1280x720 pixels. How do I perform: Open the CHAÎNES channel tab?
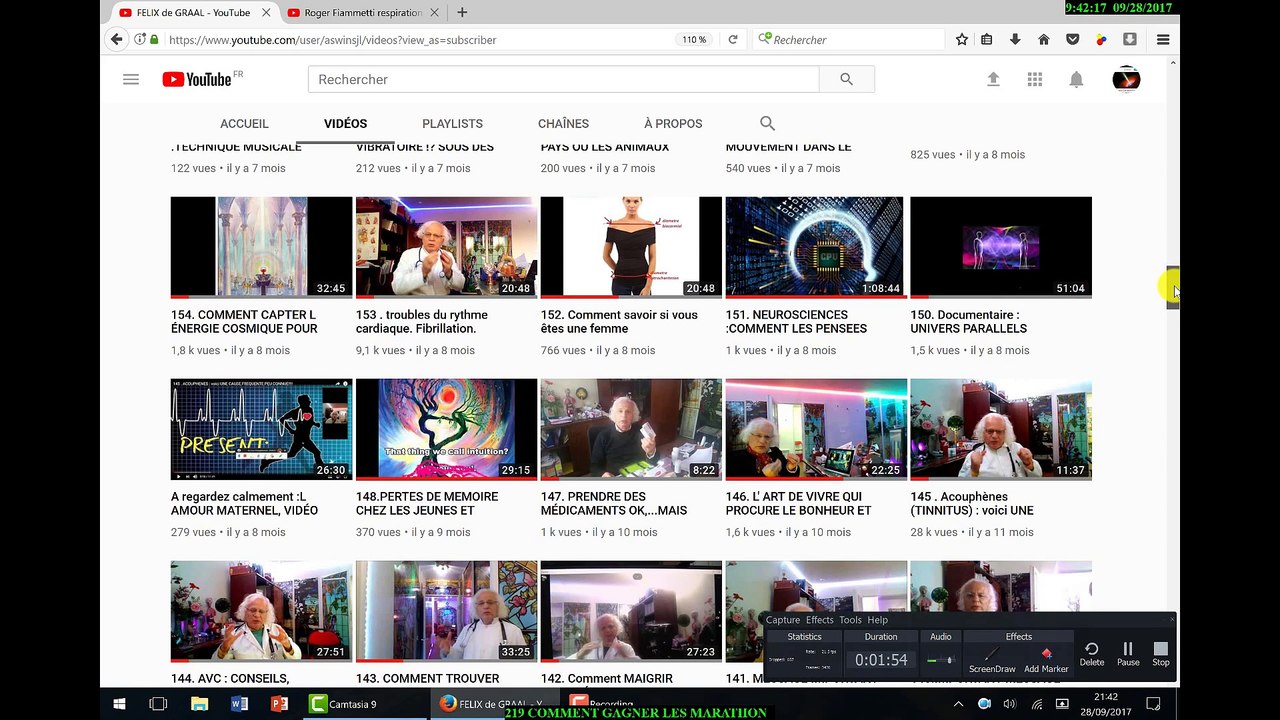click(563, 123)
